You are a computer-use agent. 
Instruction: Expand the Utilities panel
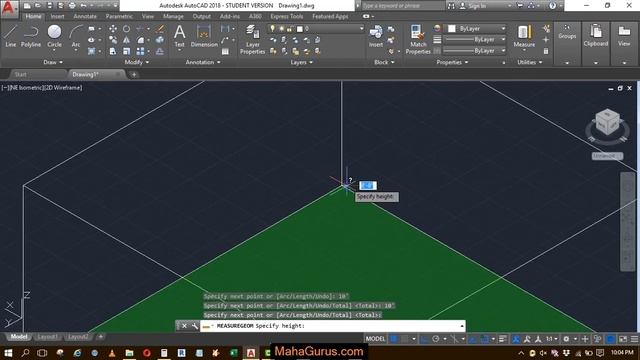click(530, 62)
